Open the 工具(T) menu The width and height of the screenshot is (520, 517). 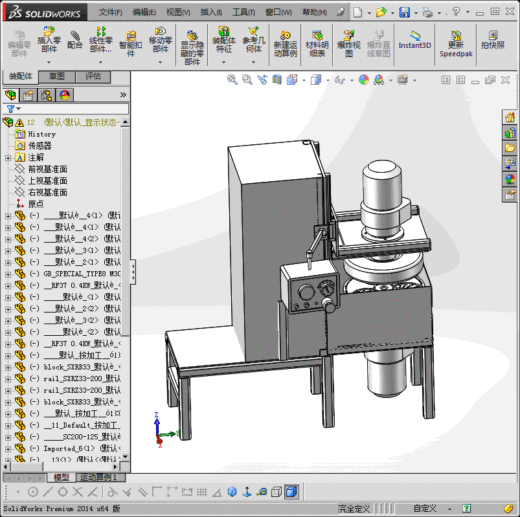tap(244, 12)
